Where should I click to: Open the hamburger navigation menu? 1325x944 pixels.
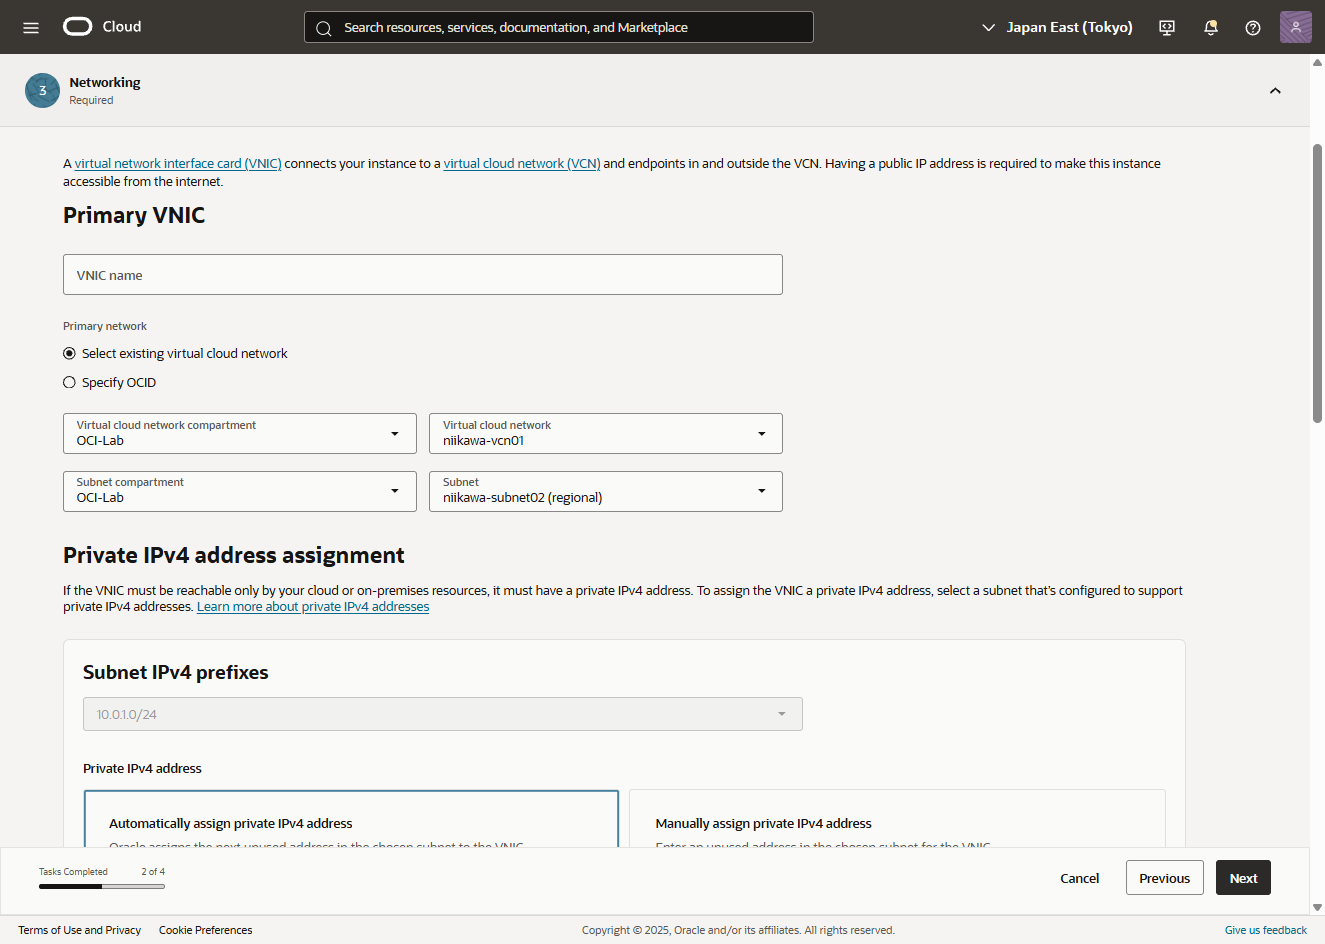(31, 27)
